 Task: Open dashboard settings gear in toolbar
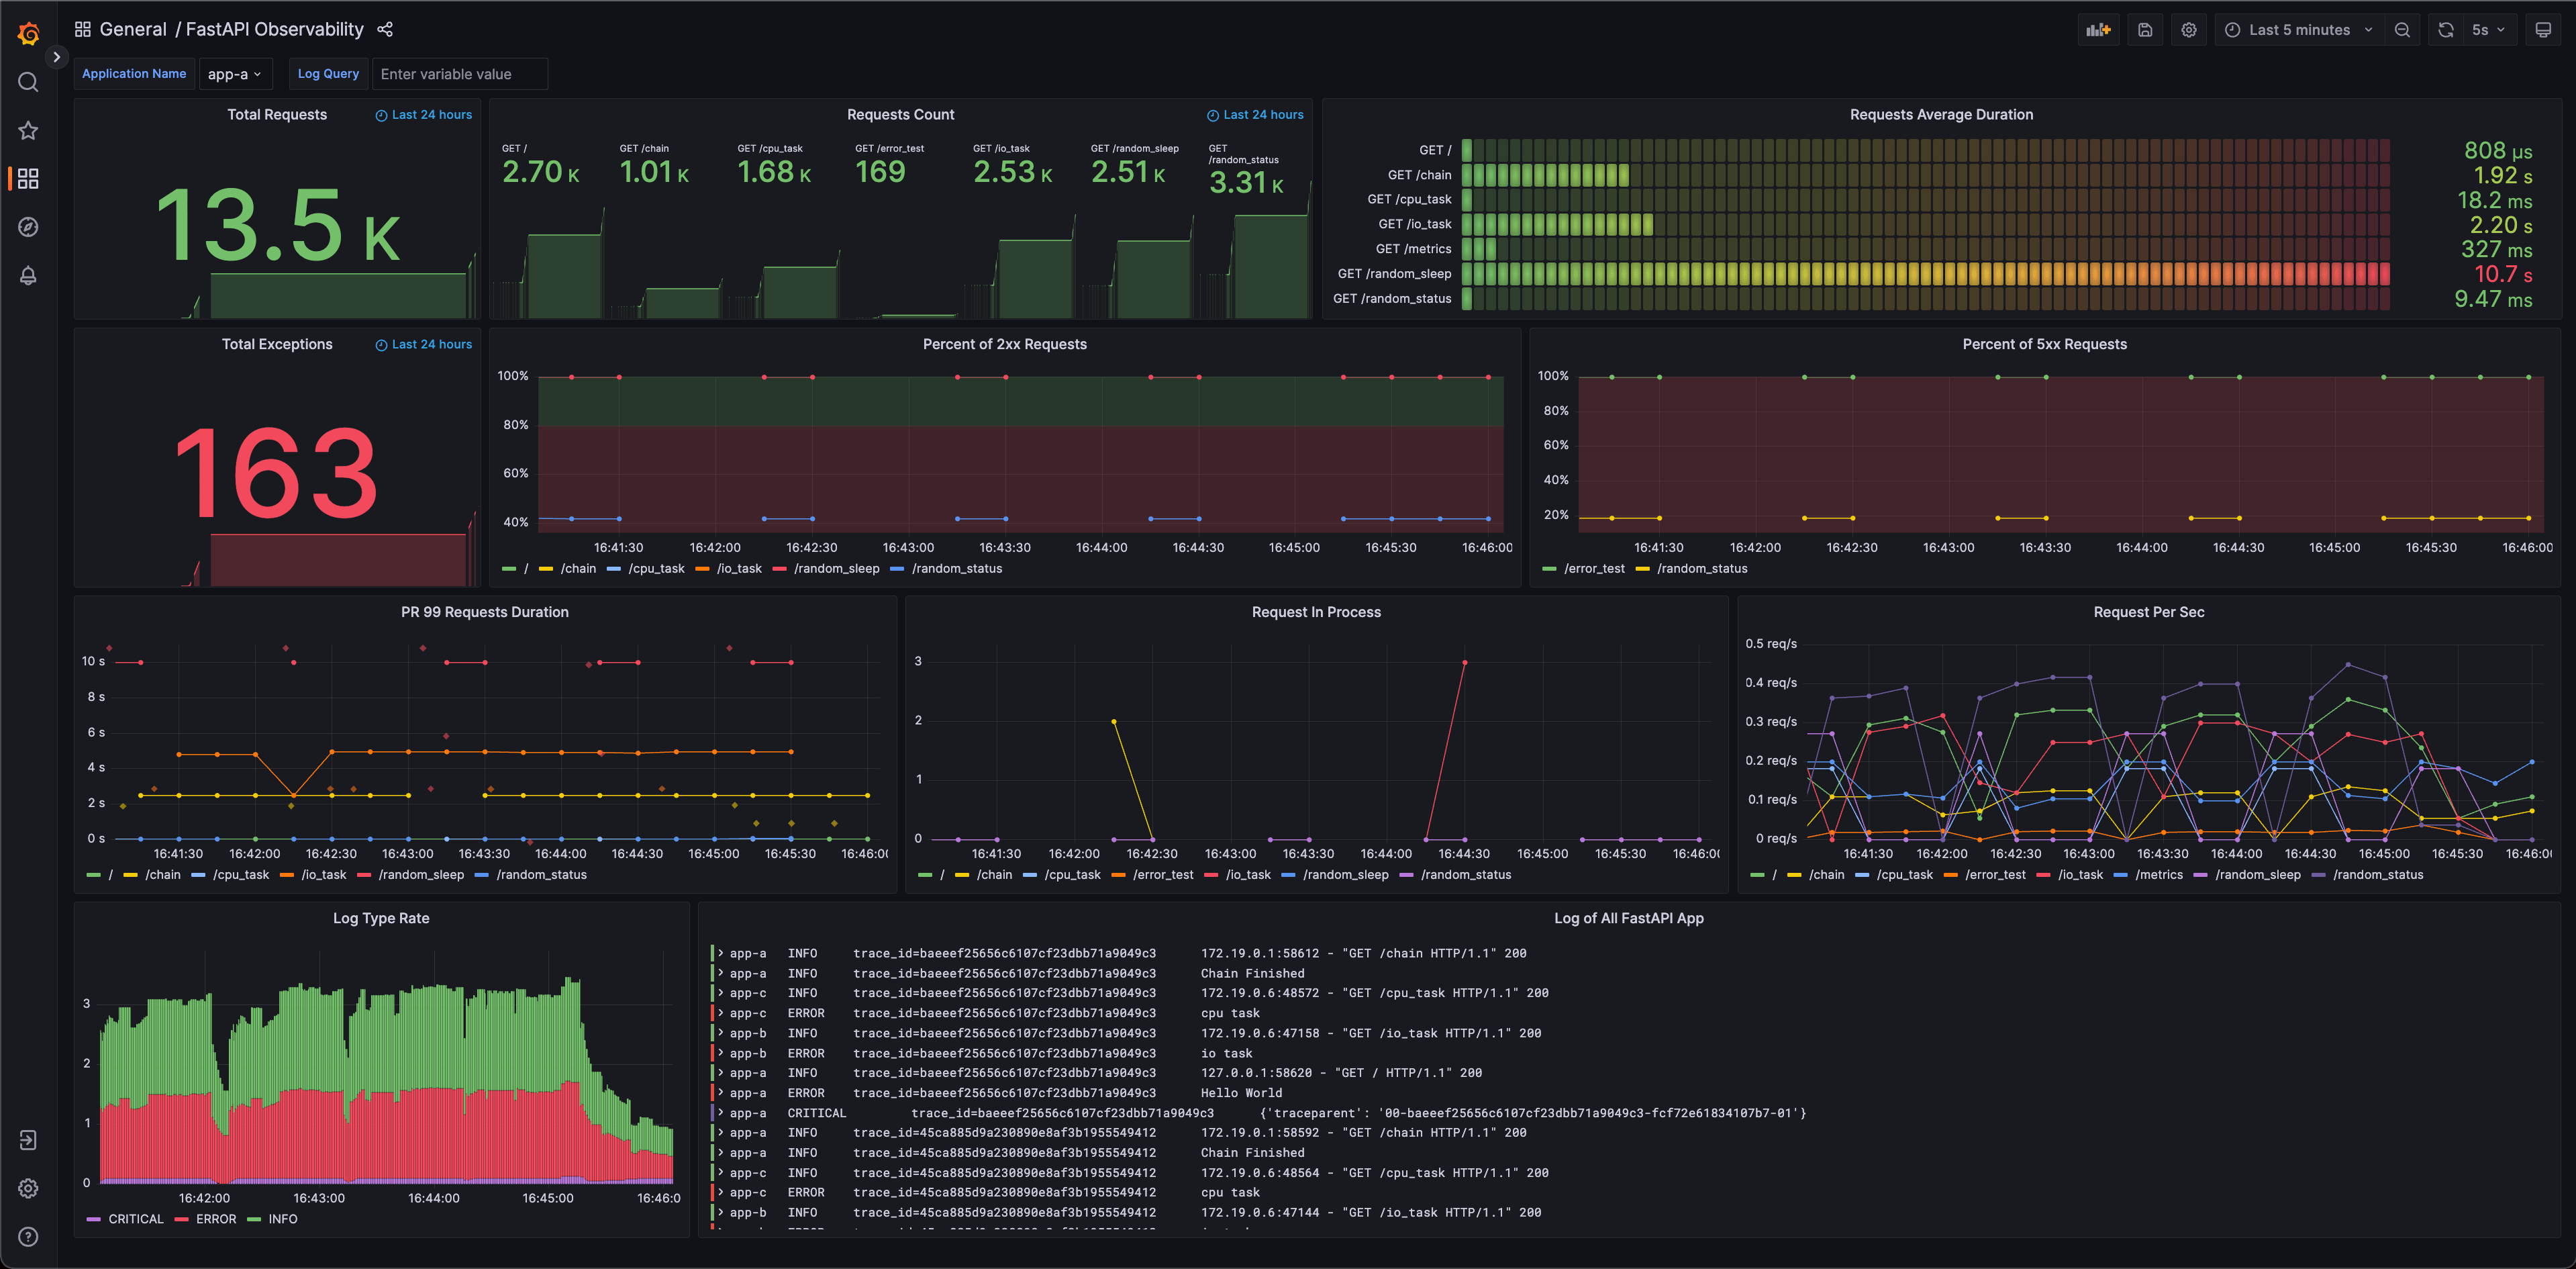(2189, 30)
